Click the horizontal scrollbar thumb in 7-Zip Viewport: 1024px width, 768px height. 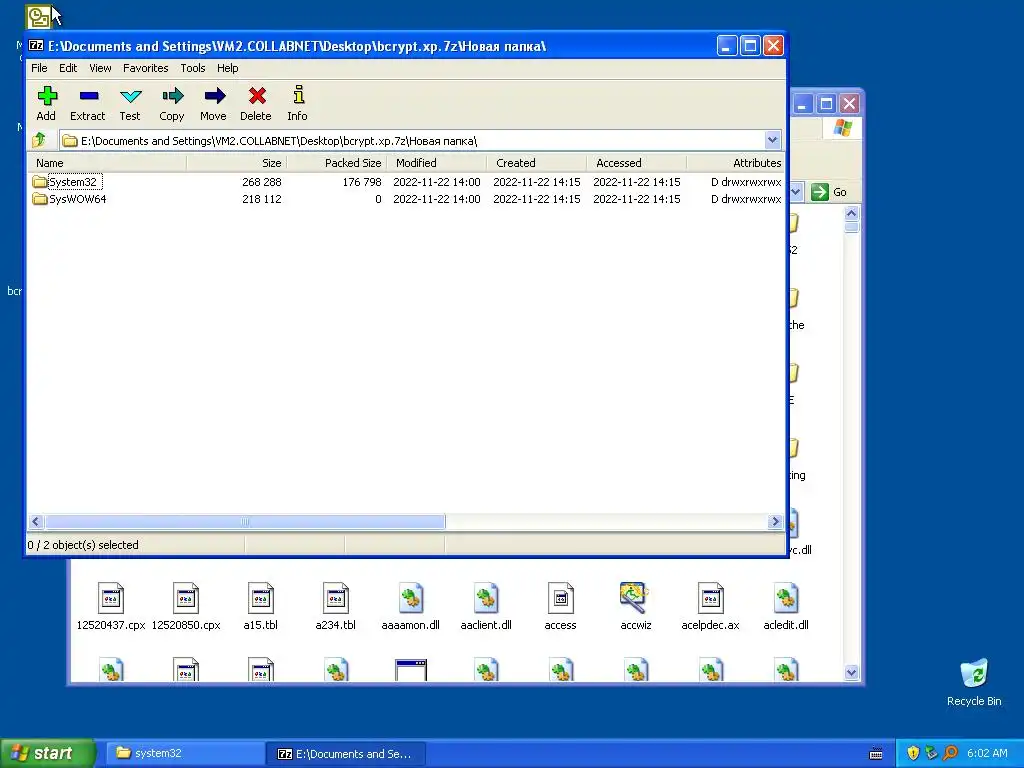245,521
